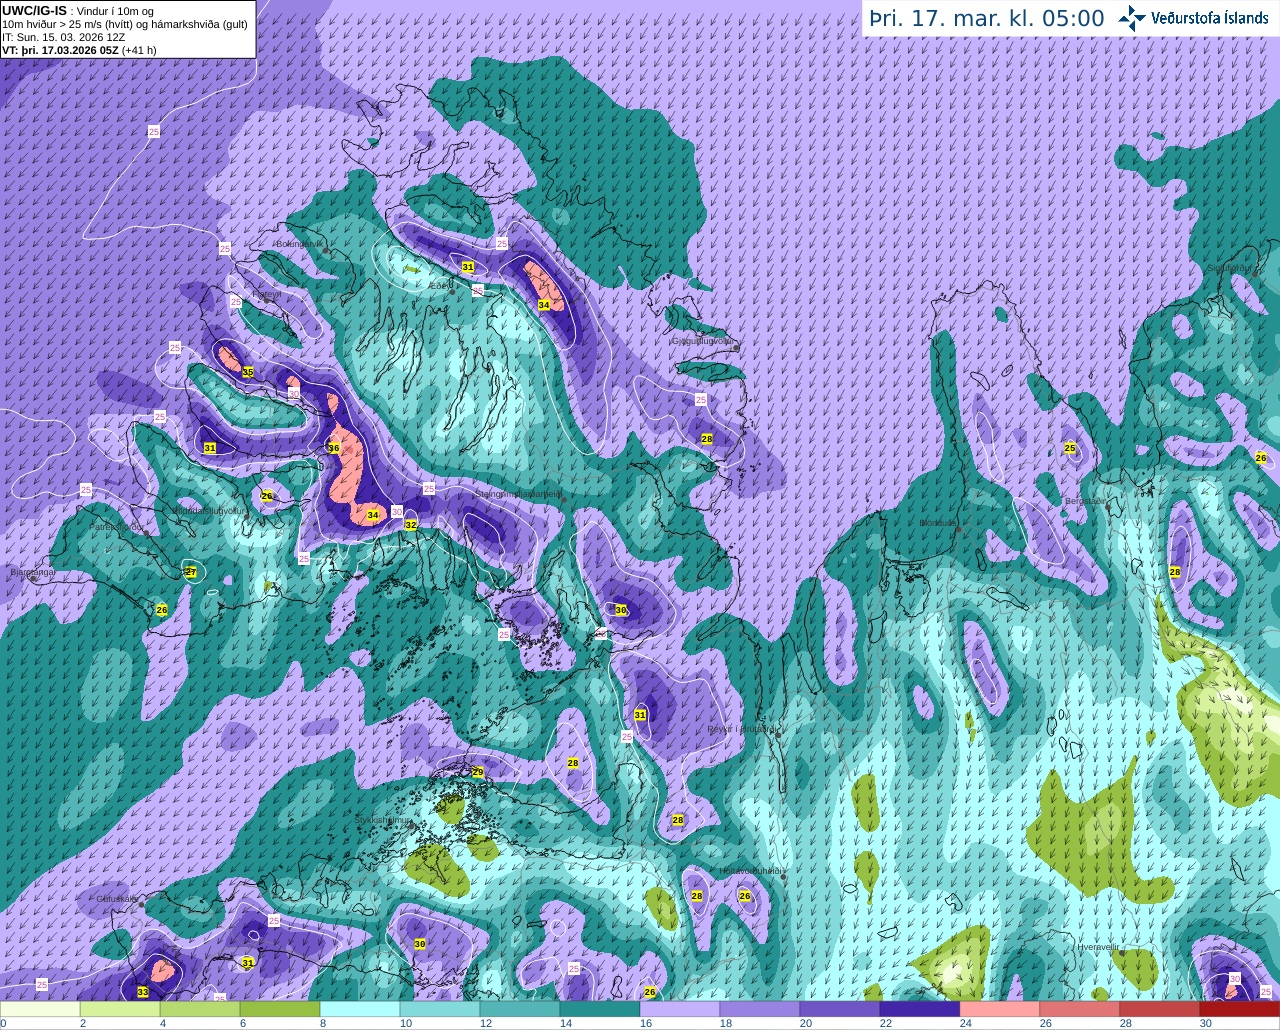Click the Stykkishólmur station label
1280x1030 pixels.
[x=384, y=819]
